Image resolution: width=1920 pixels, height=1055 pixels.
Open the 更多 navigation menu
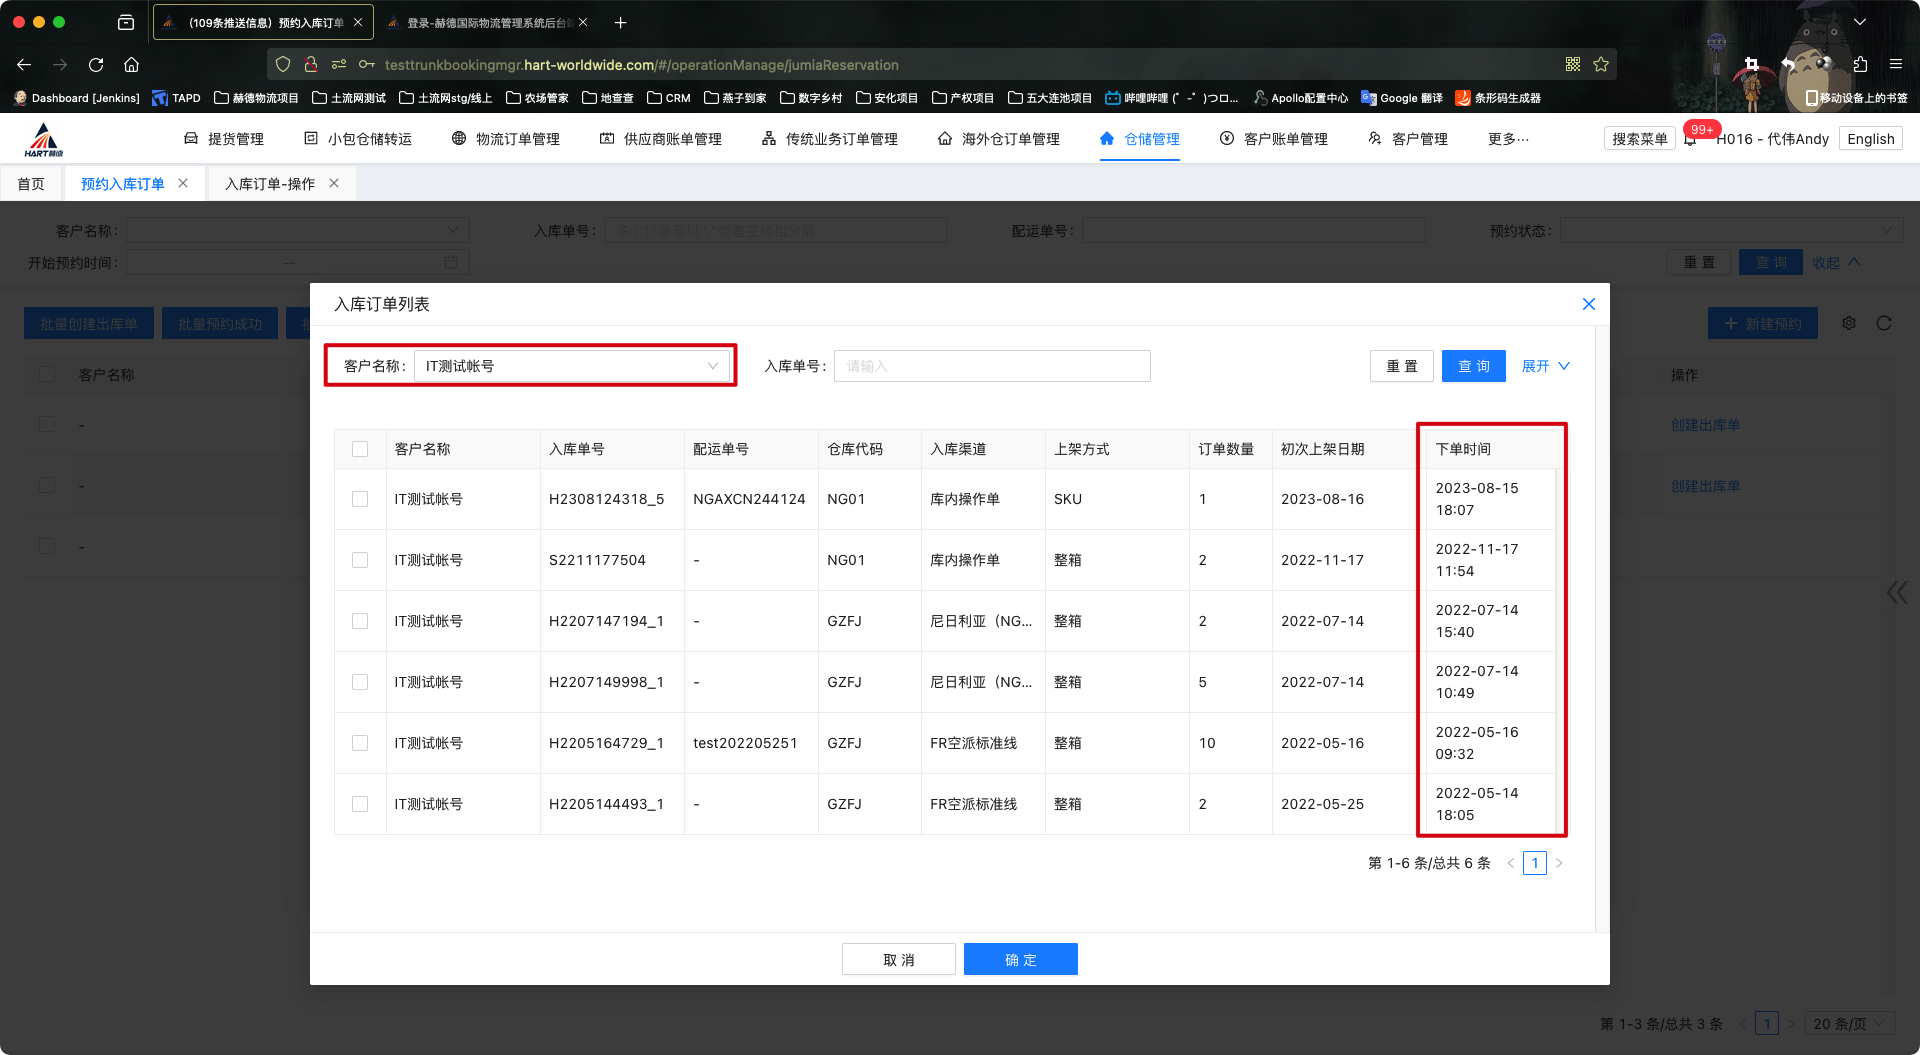click(x=1507, y=139)
